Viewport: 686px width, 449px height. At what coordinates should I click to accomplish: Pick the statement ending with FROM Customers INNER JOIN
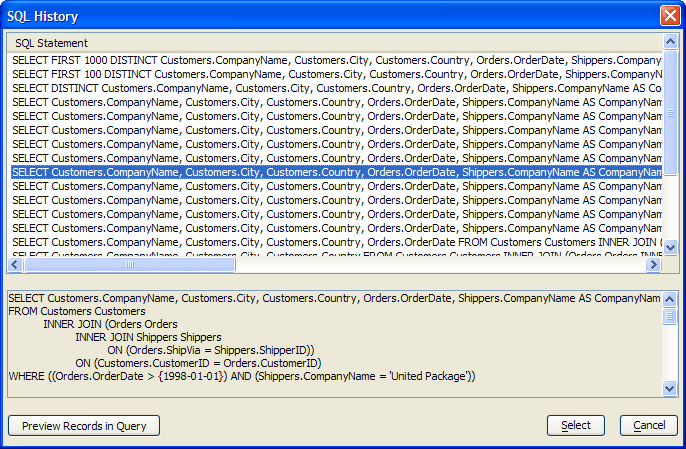[336, 242]
